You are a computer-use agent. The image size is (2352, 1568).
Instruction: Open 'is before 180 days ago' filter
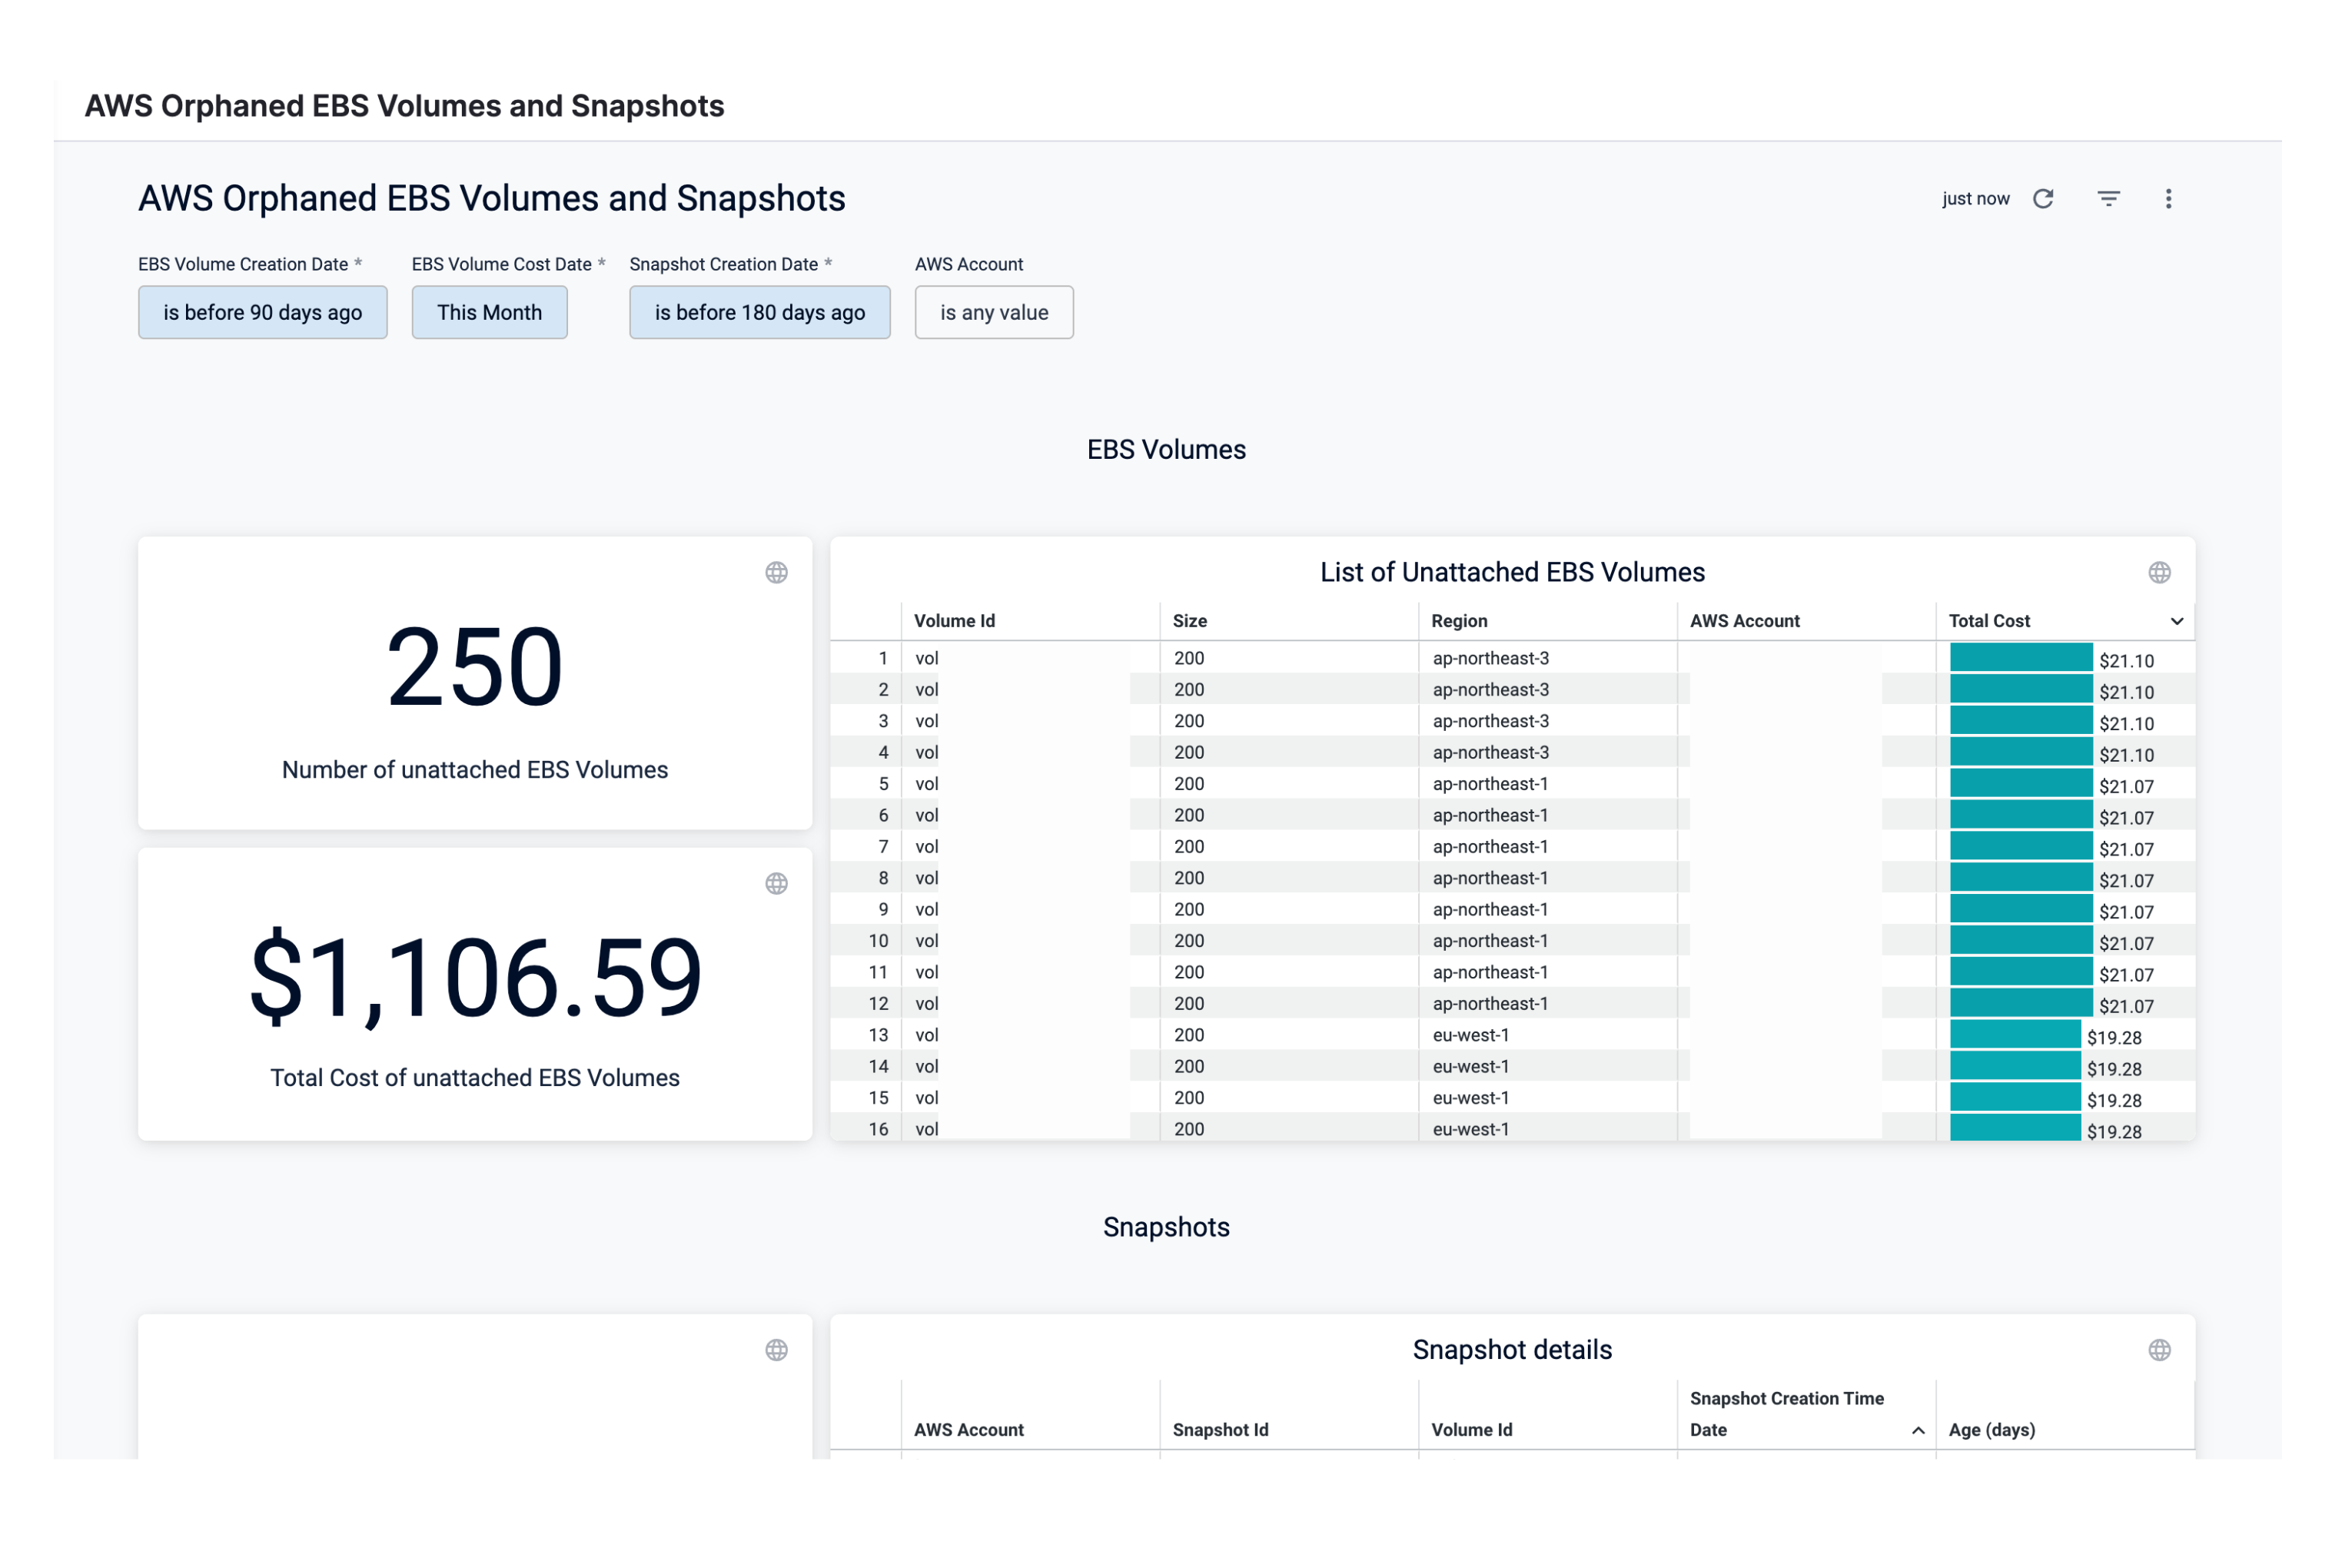click(x=759, y=312)
